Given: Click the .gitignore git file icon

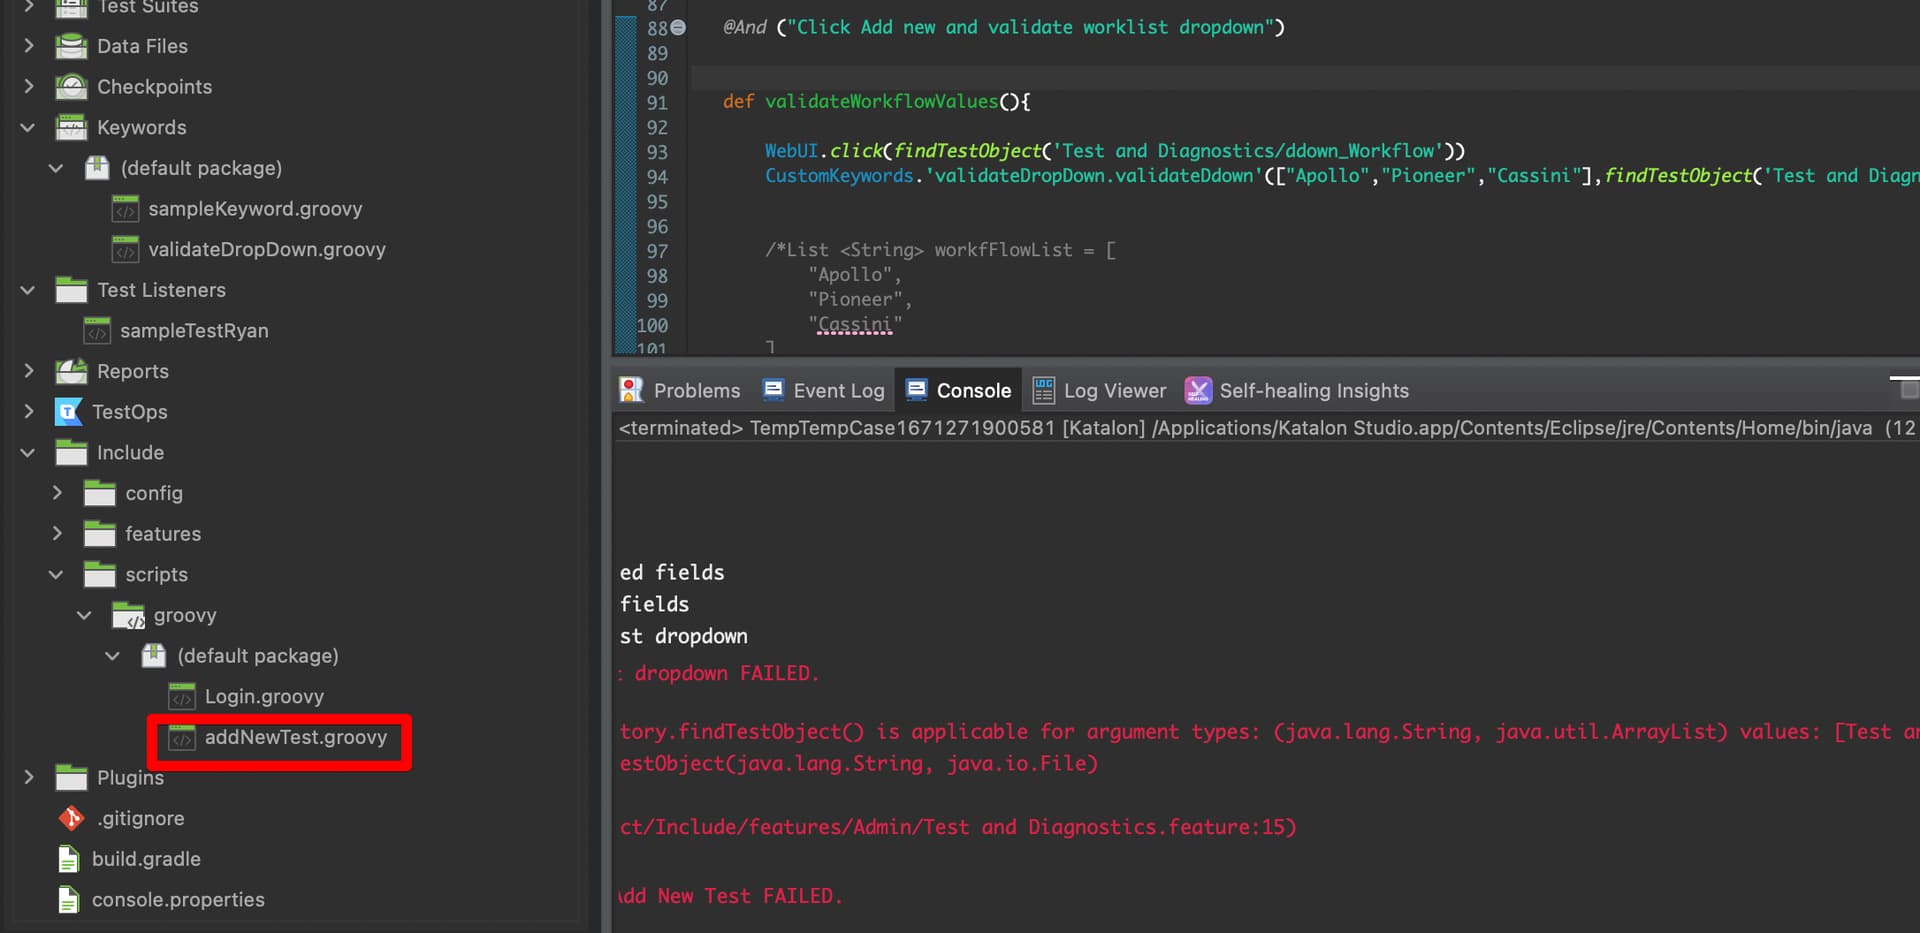Looking at the screenshot, I should click(71, 818).
